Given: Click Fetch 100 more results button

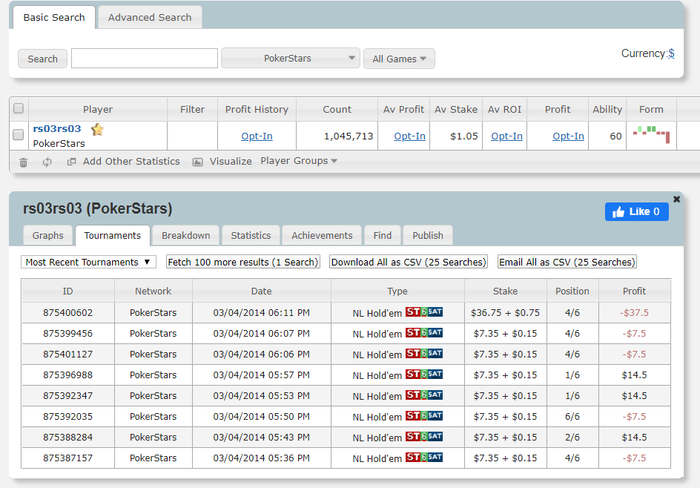Looking at the screenshot, I should [243, 262].
